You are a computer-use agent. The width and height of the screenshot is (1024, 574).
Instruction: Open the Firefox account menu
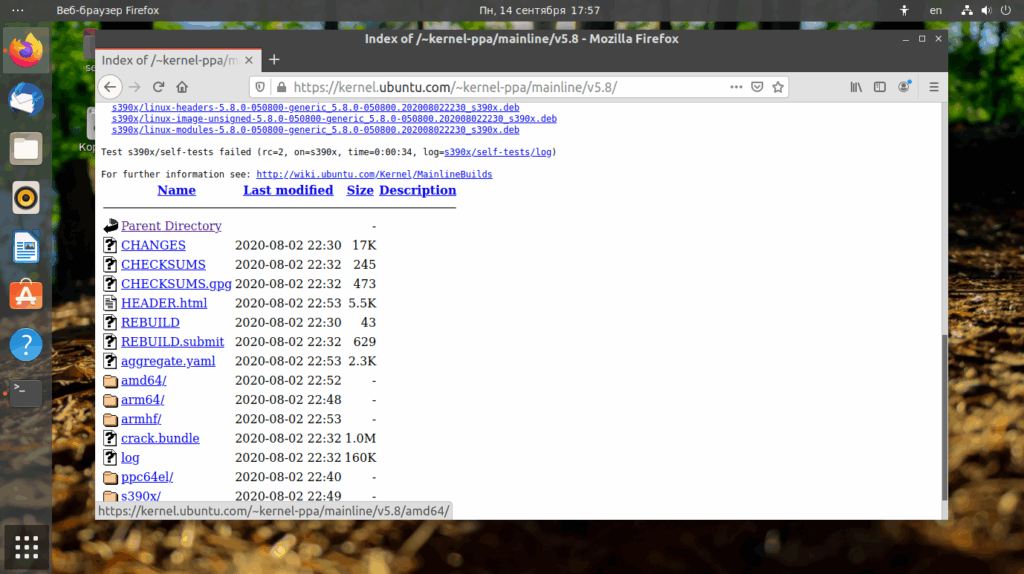click(x=904, y=87)
